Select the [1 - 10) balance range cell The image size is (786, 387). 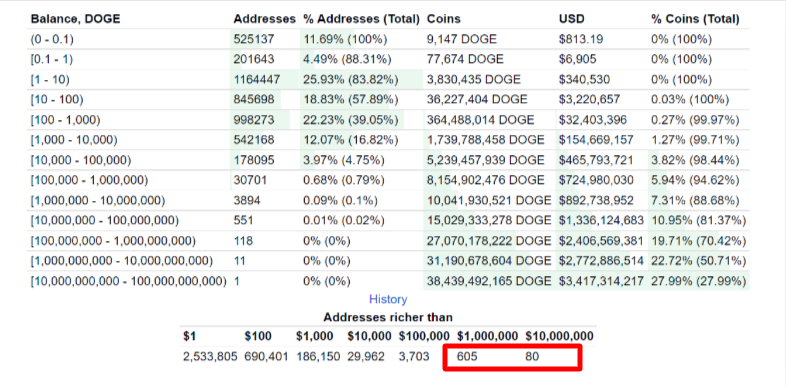[50, 79]
